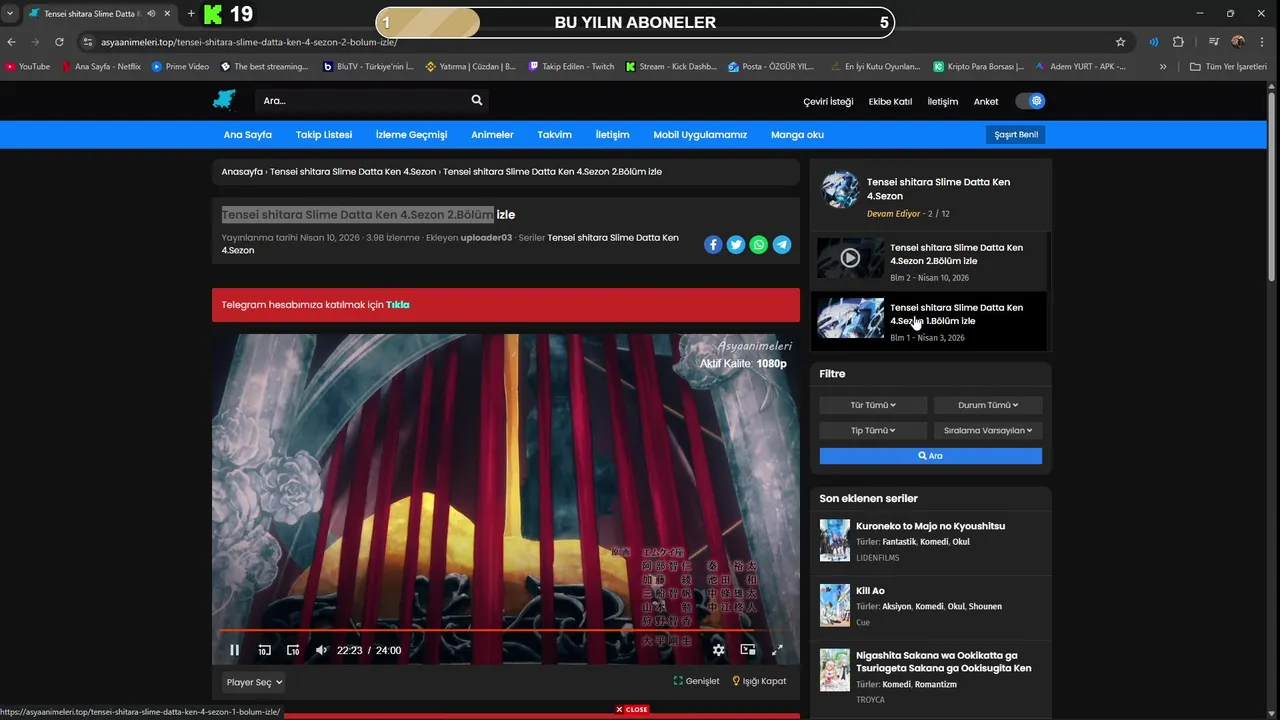
Task: Skip video forward 10 seconds
Action: coord(293,650)
